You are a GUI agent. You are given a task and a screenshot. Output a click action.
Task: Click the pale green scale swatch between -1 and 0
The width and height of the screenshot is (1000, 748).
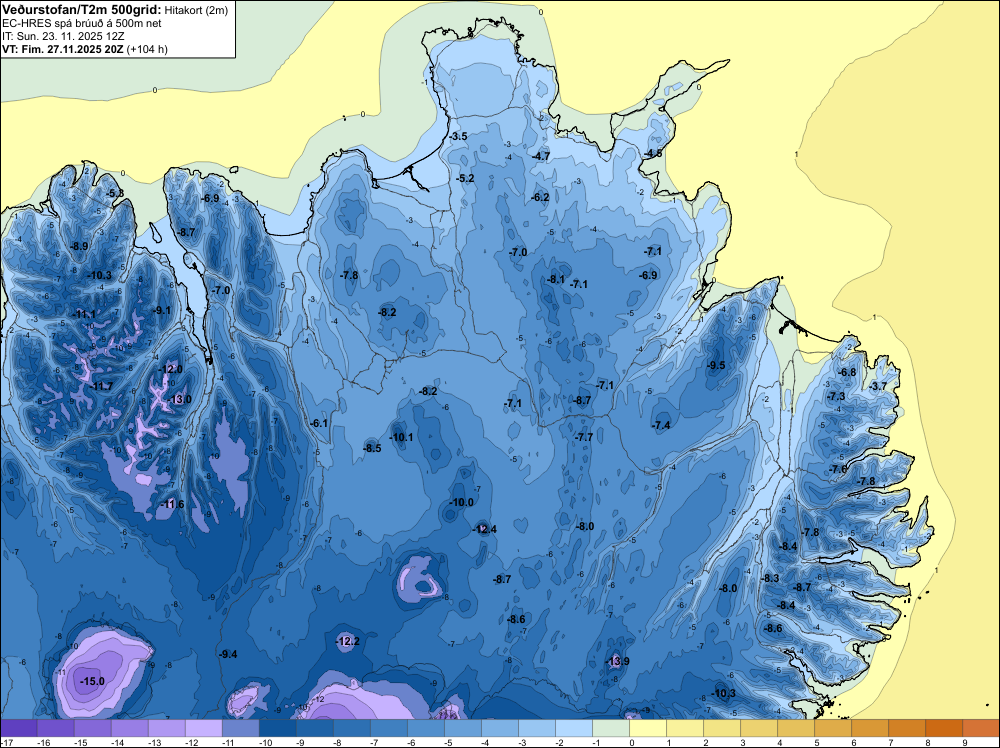click(x=611, y=728)
